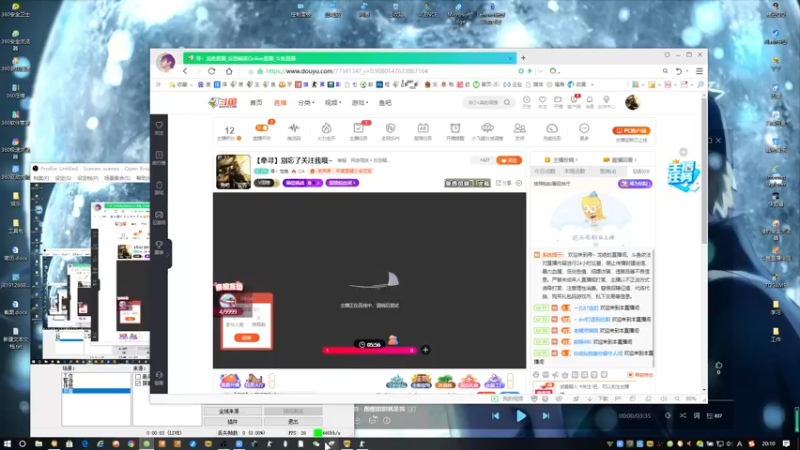Screen dimensions: 800x450
Task: Open the More three-dots circle icon
Action: tap(584, 128)
